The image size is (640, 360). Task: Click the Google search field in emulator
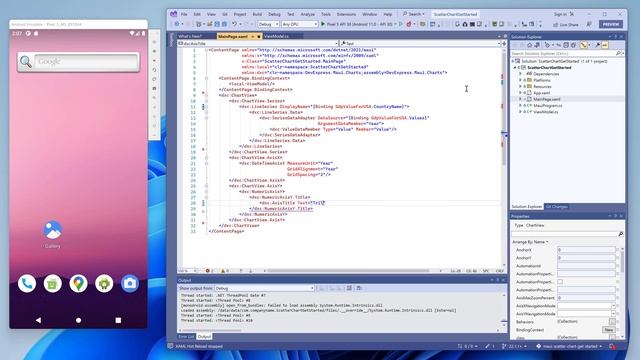(x=86, y=62)
